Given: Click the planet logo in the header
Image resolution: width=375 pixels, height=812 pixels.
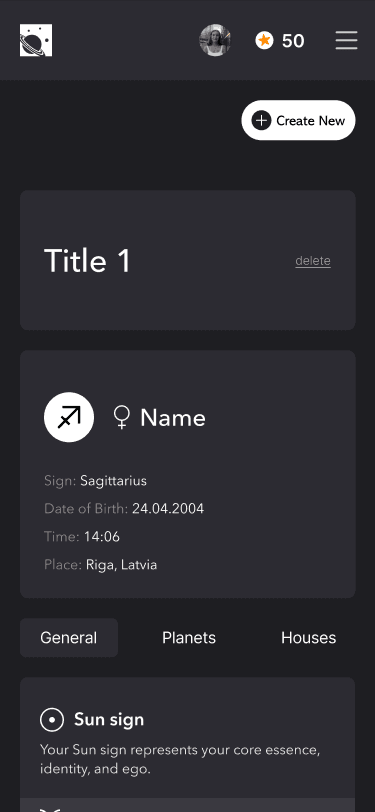Looking at the screenshot, I should (36, 40).
